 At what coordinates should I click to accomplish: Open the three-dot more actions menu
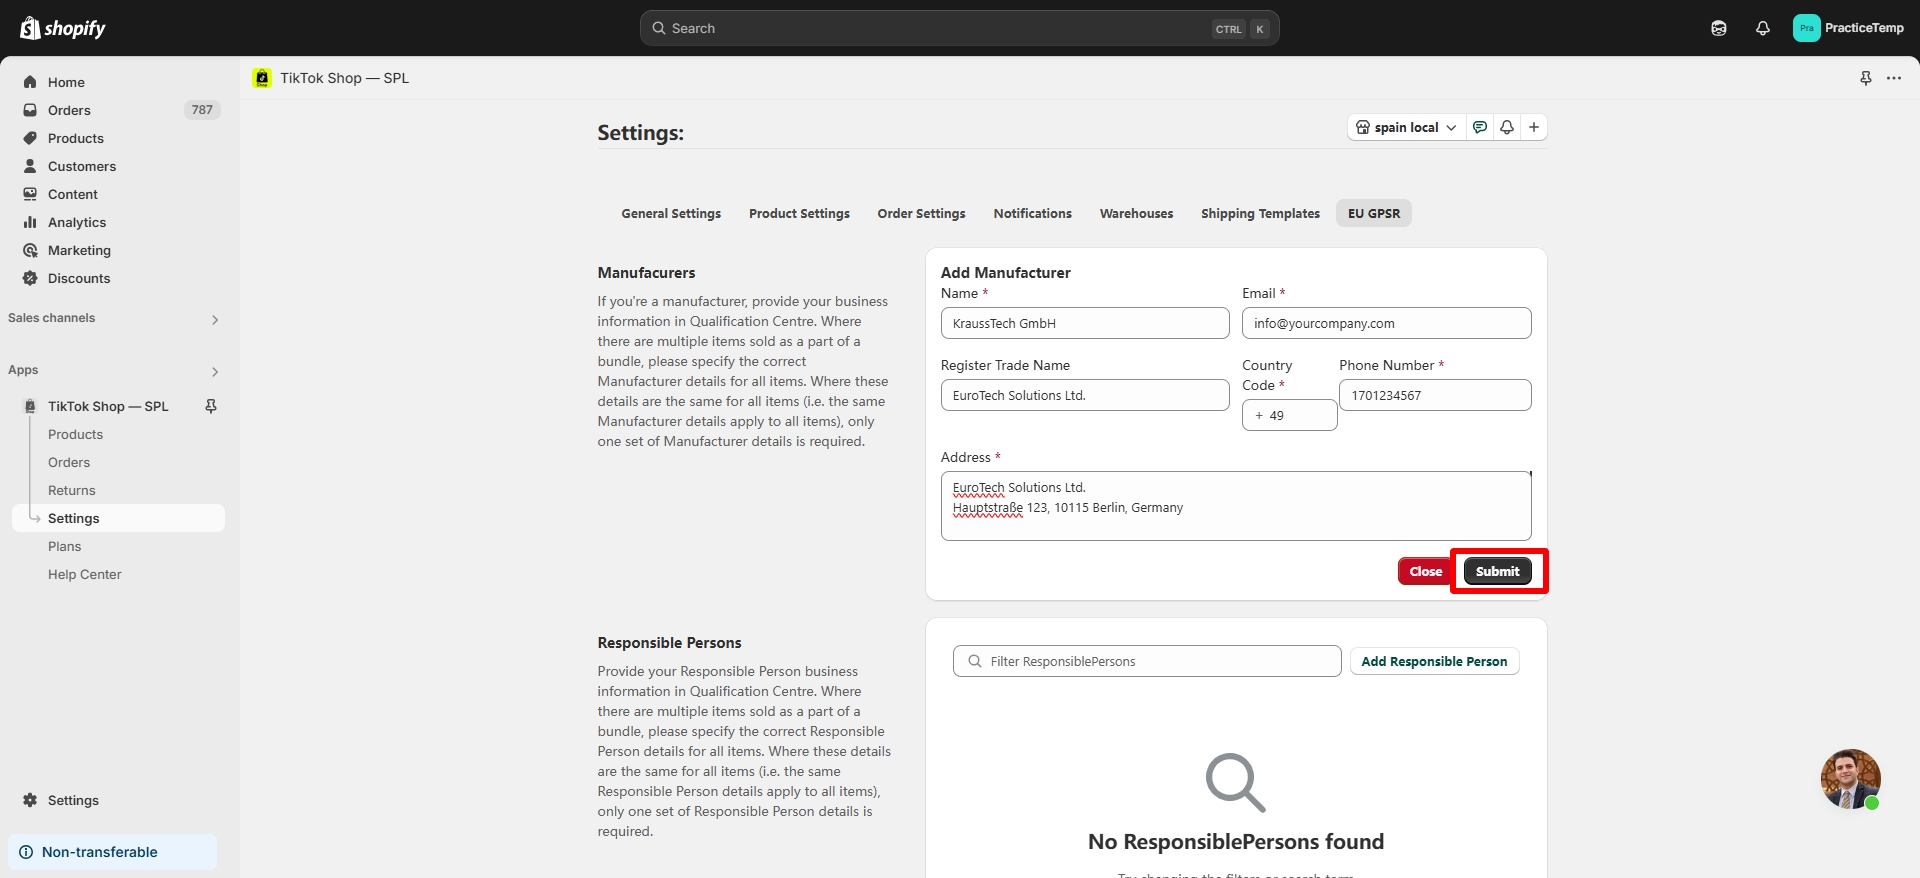[x=1894, y=78]
